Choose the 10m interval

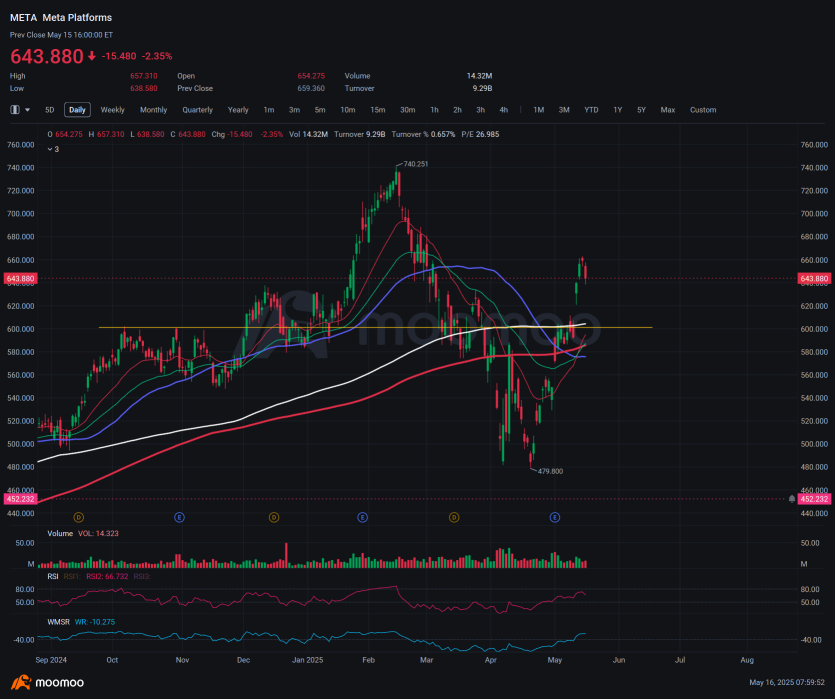tap(348, 110)
